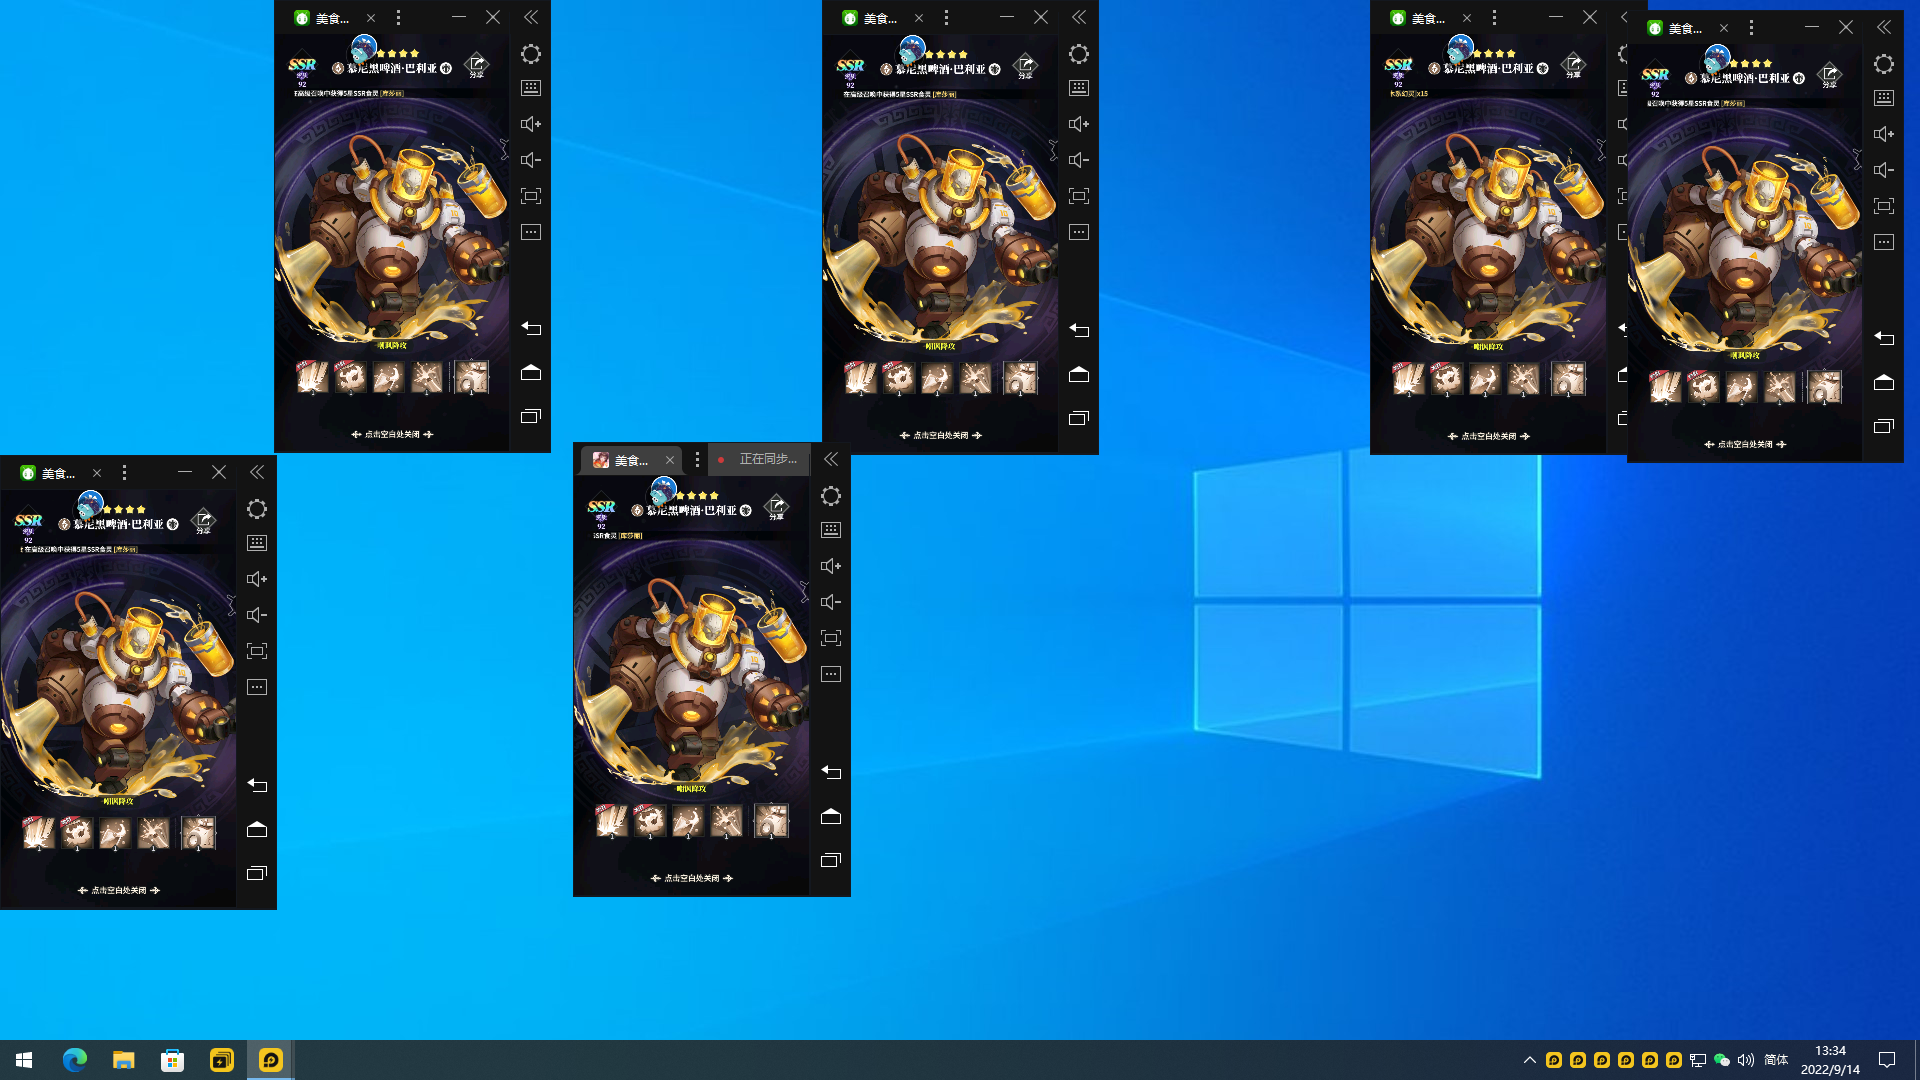Image resolution: width=1920 pixels, height=1080 pixels.
Task: Tap Android back button in top-left emulator
Action: pos(531,328)
